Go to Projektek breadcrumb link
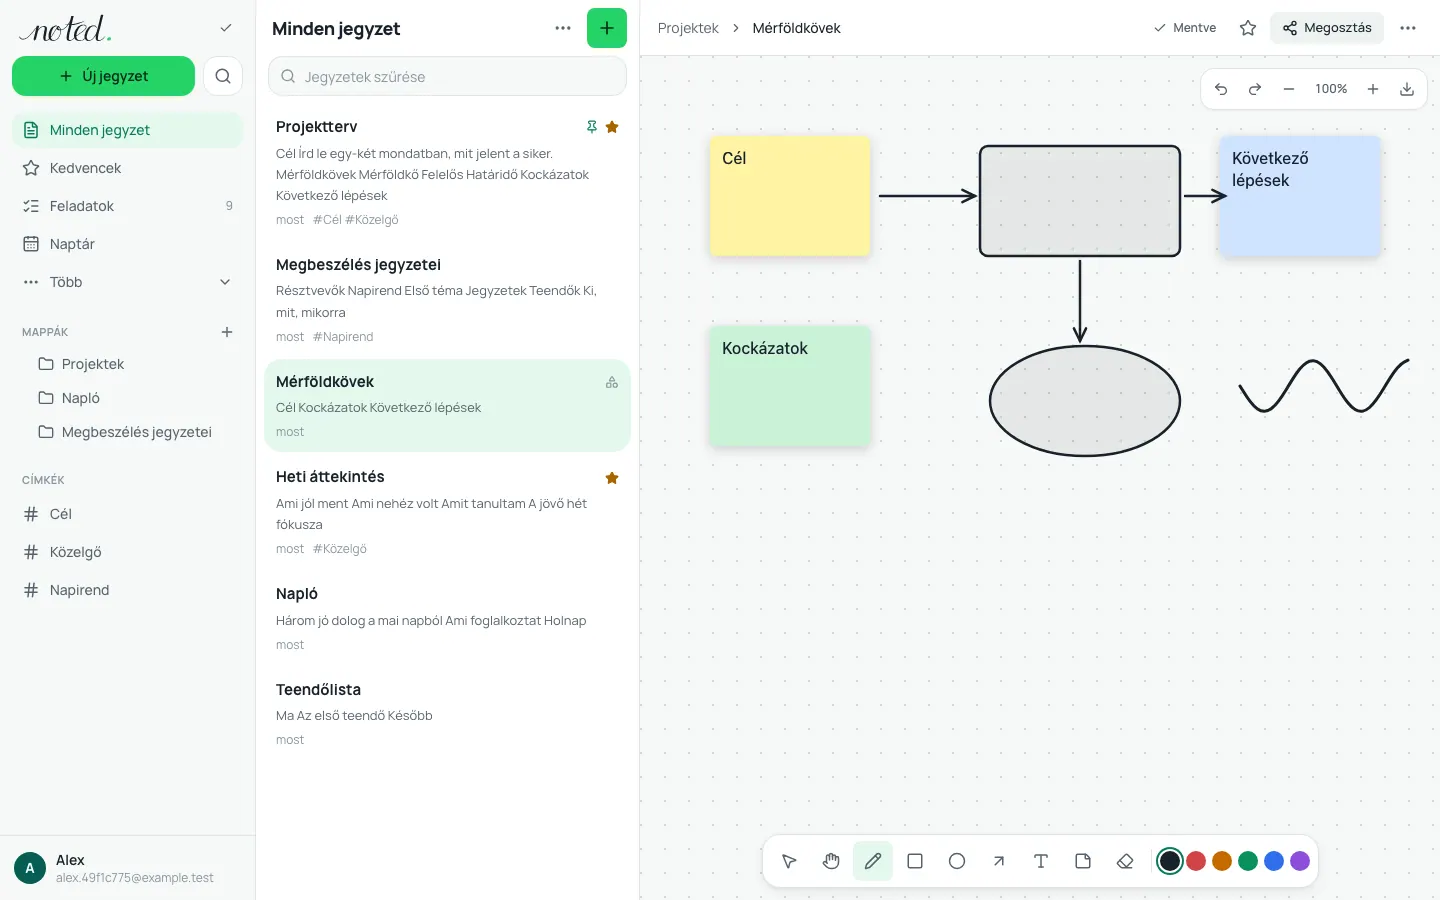The image size is (1440, 900). pyautogui.click(x=688, y=28)
